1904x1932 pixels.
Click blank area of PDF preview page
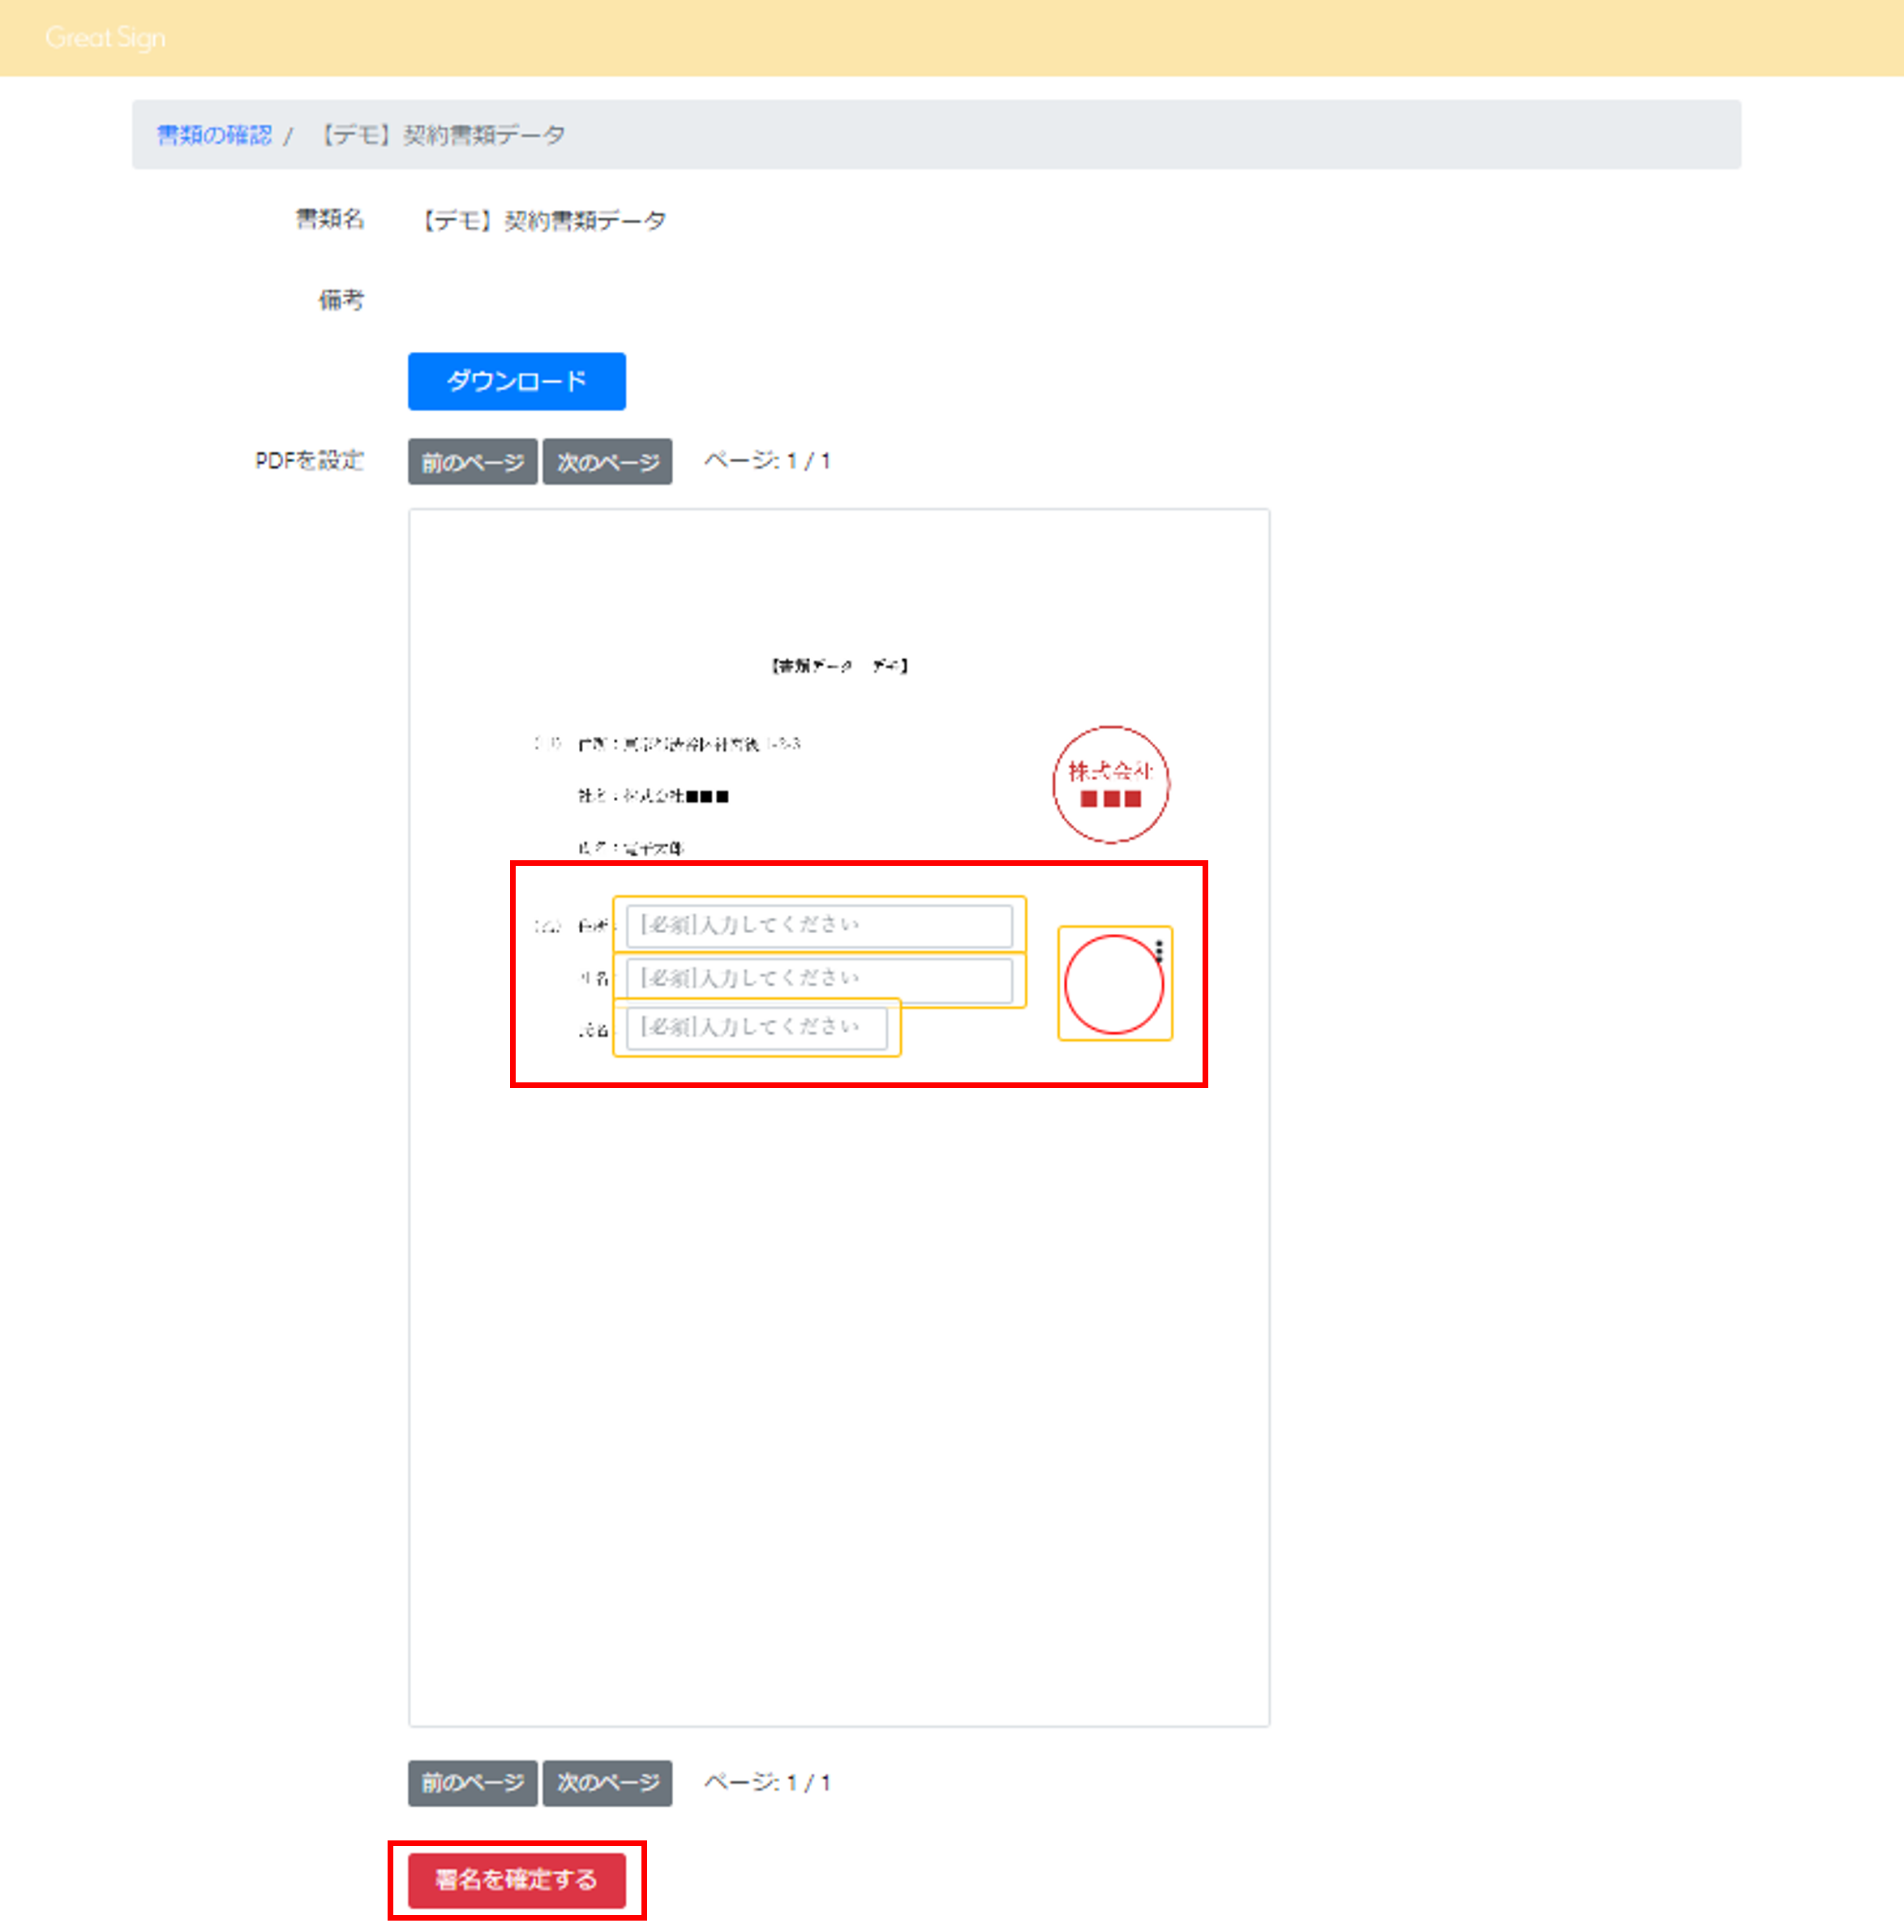tap(838, 1400)
